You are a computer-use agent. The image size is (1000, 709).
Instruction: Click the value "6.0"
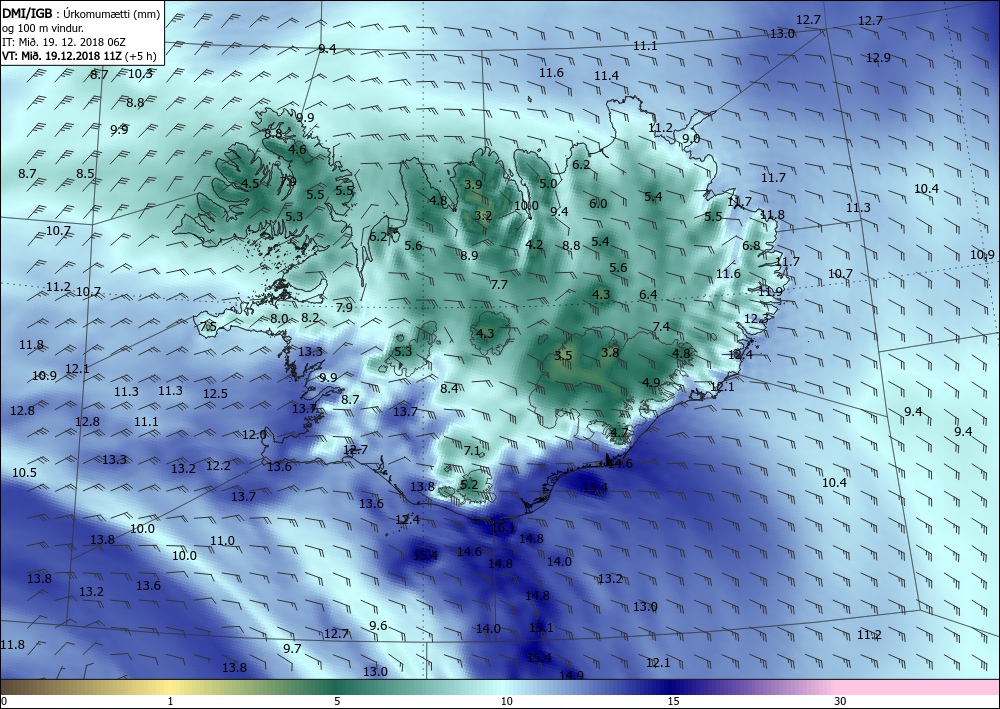click(x=598, y=203)
